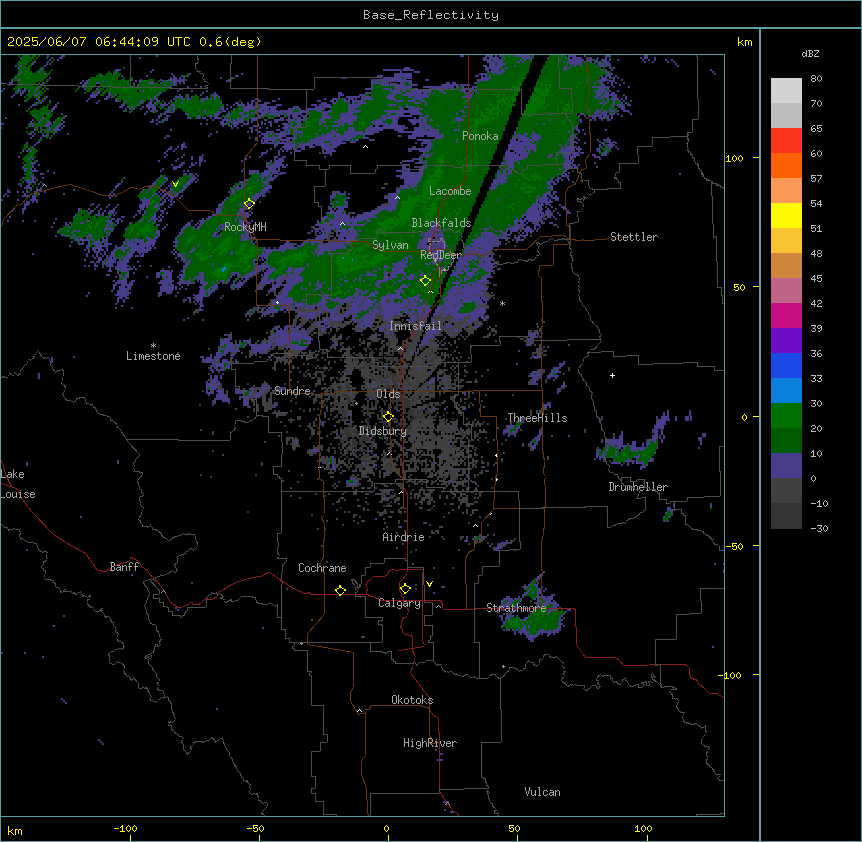This screenshot has width=862, height=842.
Task: Pick the bright green 20-30 dBZ swatch
Action: [x=786, y=416]
